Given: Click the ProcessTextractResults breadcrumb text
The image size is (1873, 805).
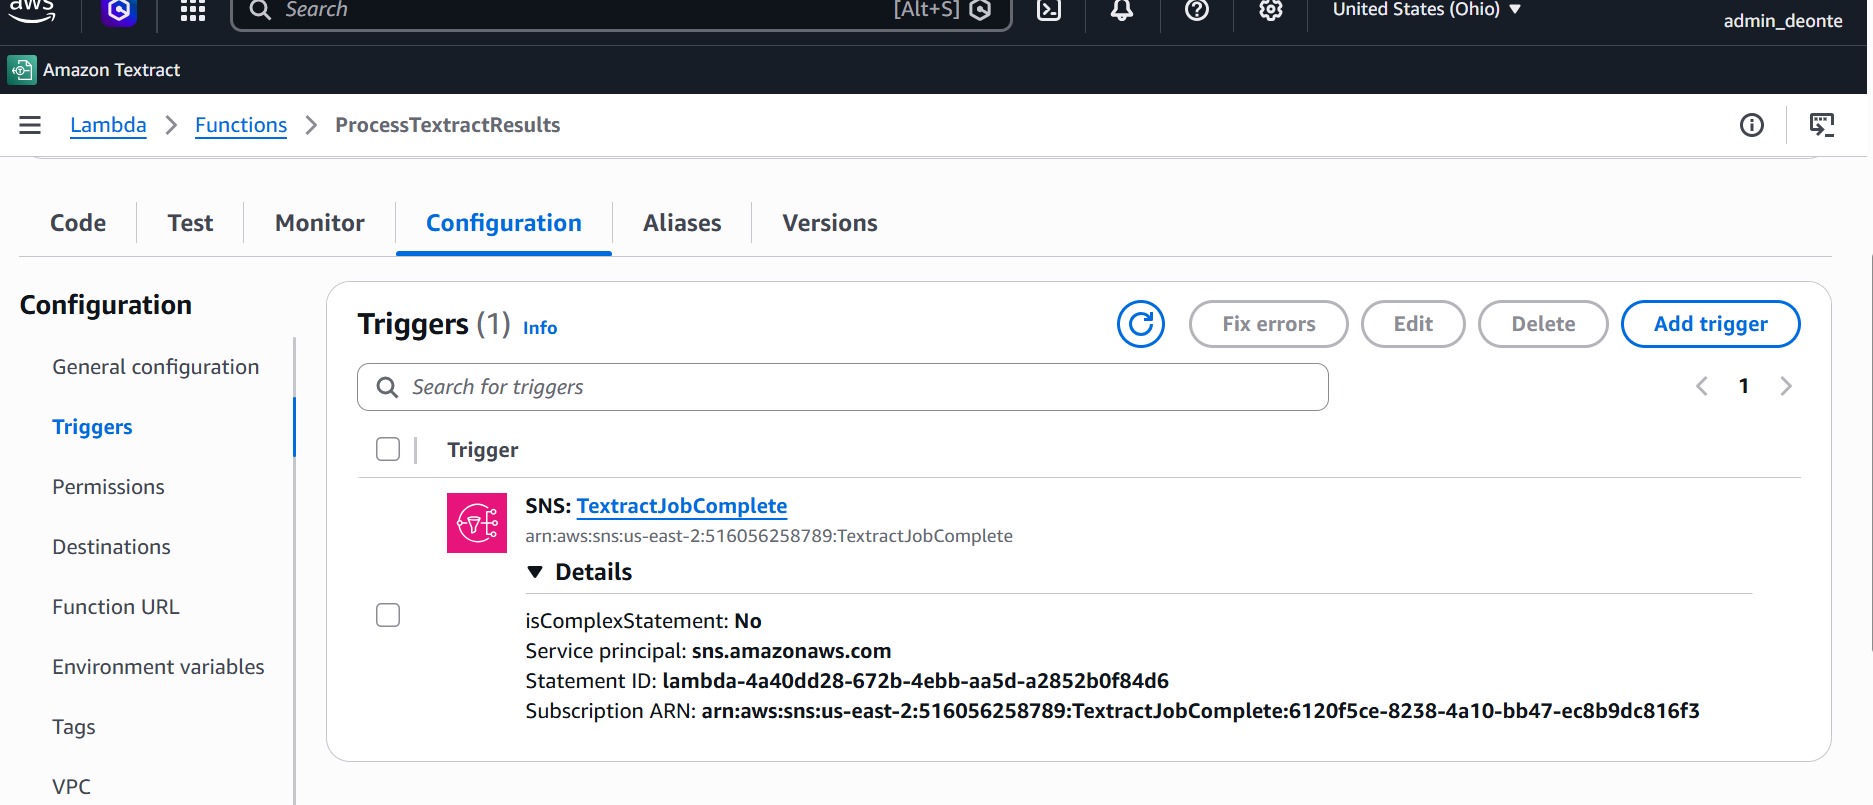Looking at the screenshot, I should point(448,125).
